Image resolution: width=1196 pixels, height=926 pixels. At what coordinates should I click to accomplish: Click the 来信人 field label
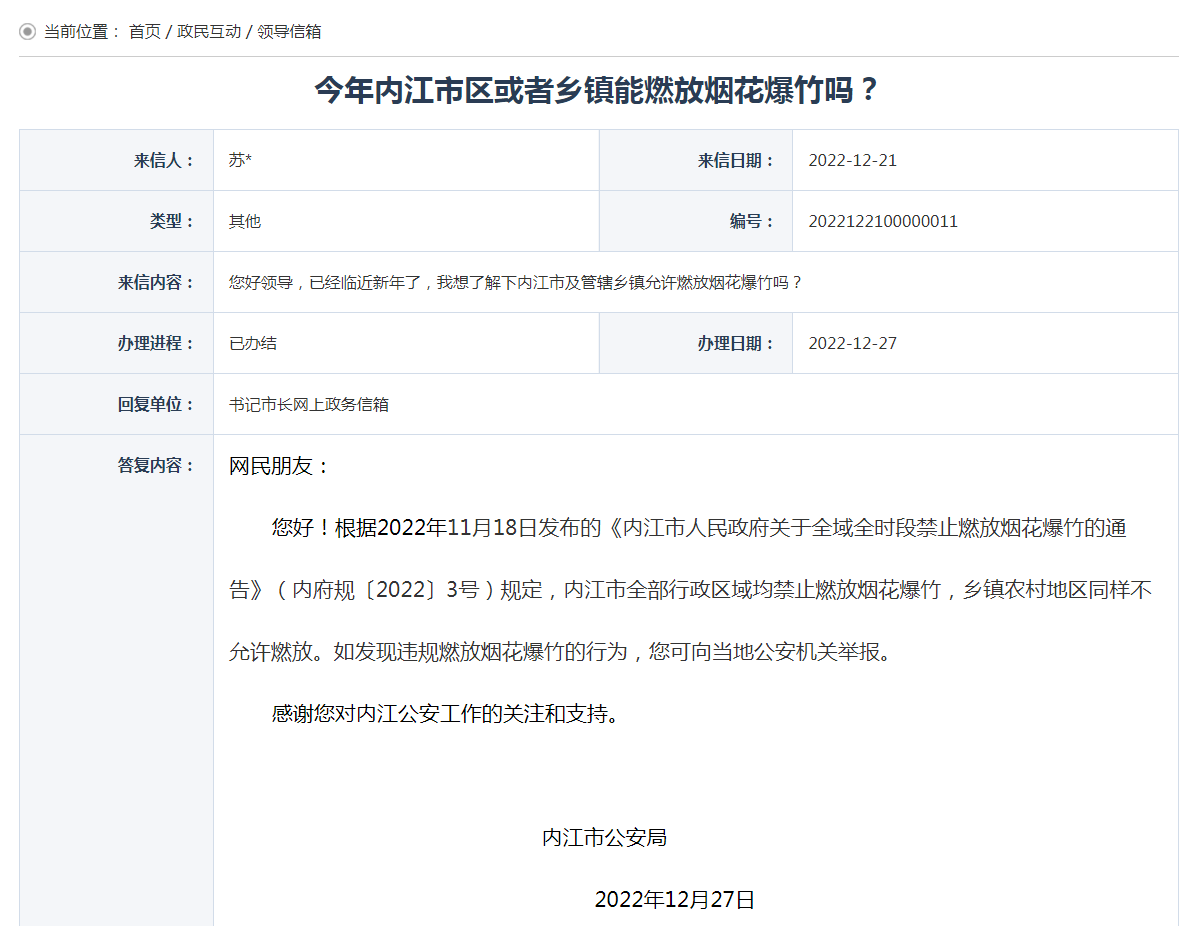tap(164, 160)
